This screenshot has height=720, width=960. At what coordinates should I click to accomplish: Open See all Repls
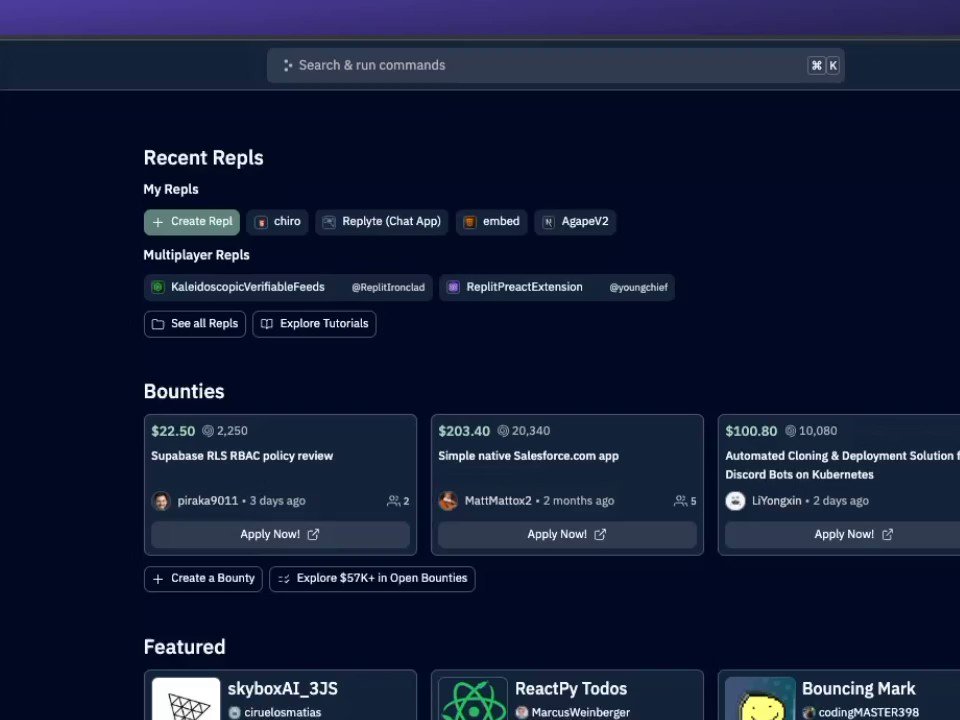(195, 324)
